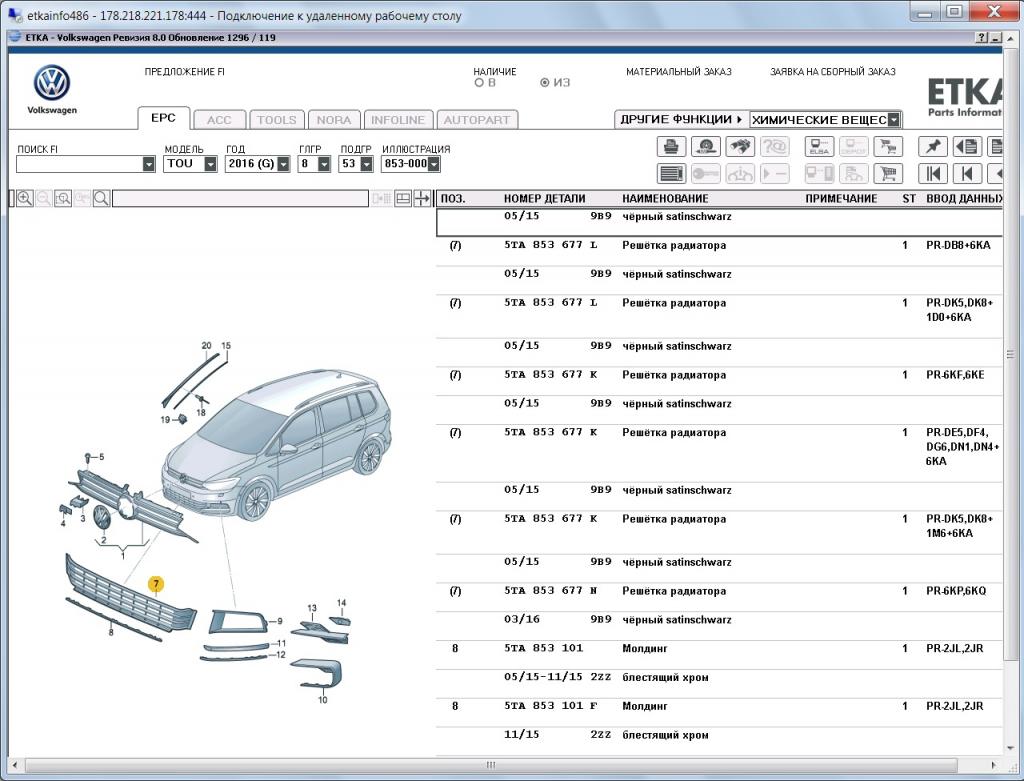This screenshot has width=1024, height=781.
Task: Click the ELBA computer icon
Action: coord(819,146)
